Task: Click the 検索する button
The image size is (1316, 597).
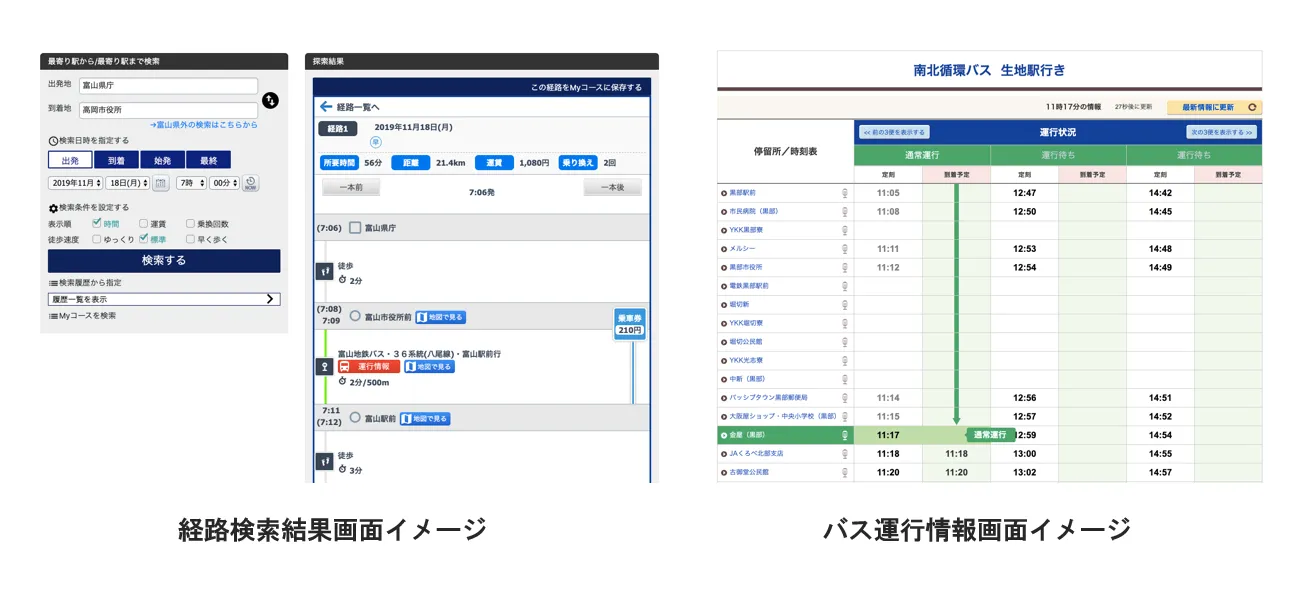Action: tap(164, 260)
